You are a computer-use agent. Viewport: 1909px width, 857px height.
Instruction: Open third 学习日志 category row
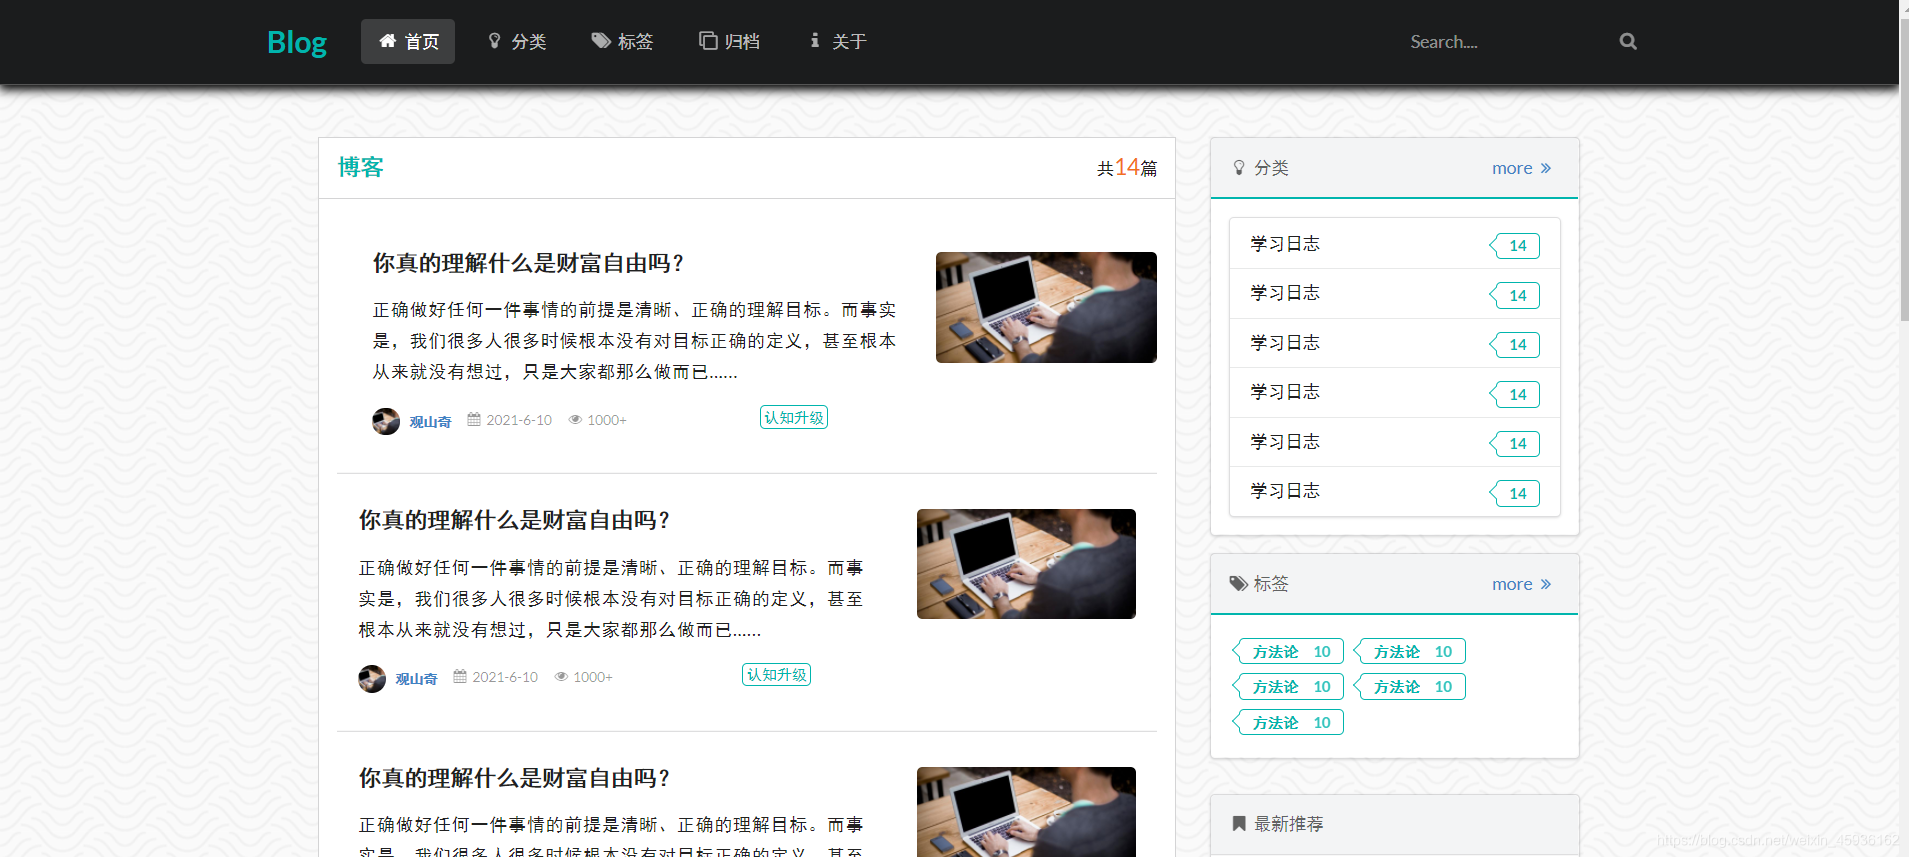coord(1394,343)
